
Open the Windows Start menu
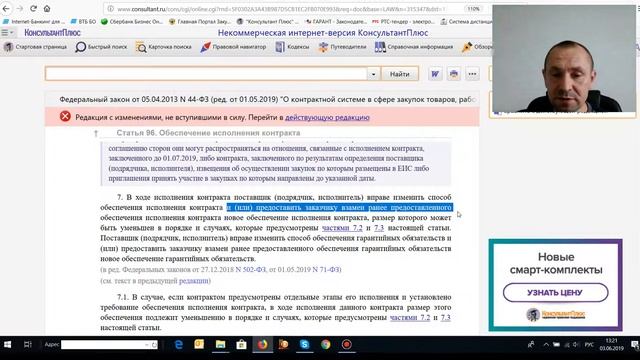[x=7, y=344]
